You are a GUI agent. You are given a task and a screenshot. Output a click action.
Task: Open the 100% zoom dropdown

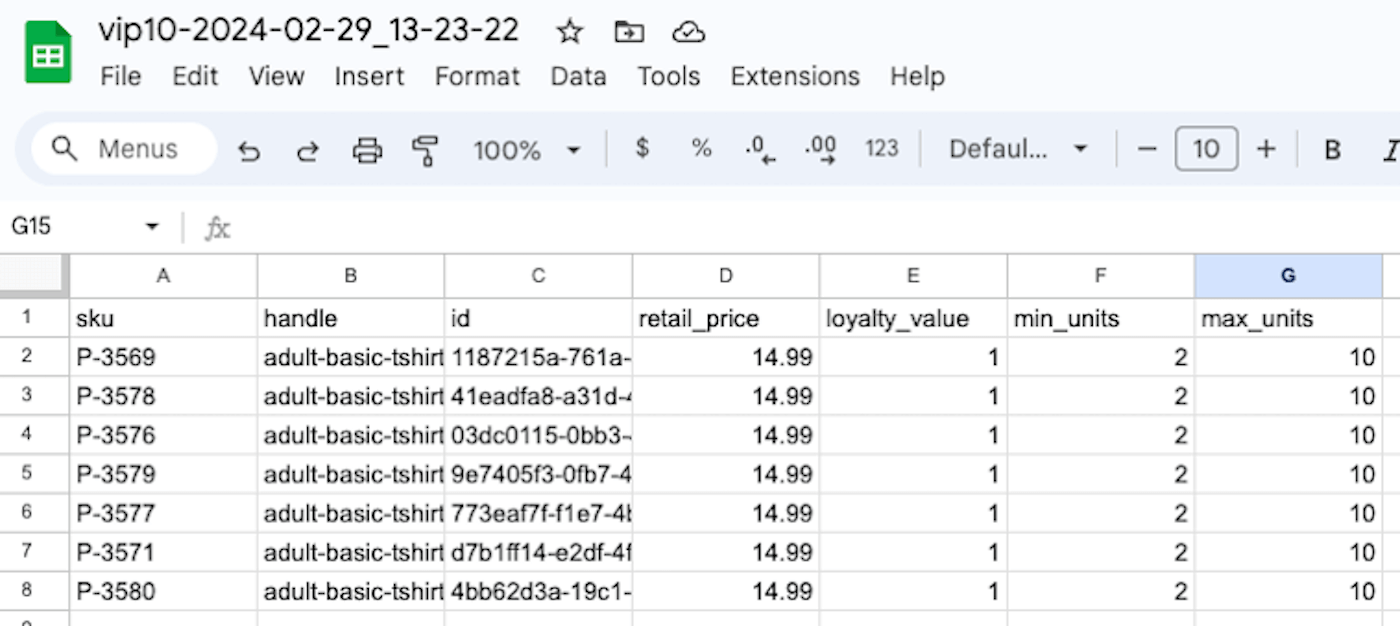pos(527,150)
